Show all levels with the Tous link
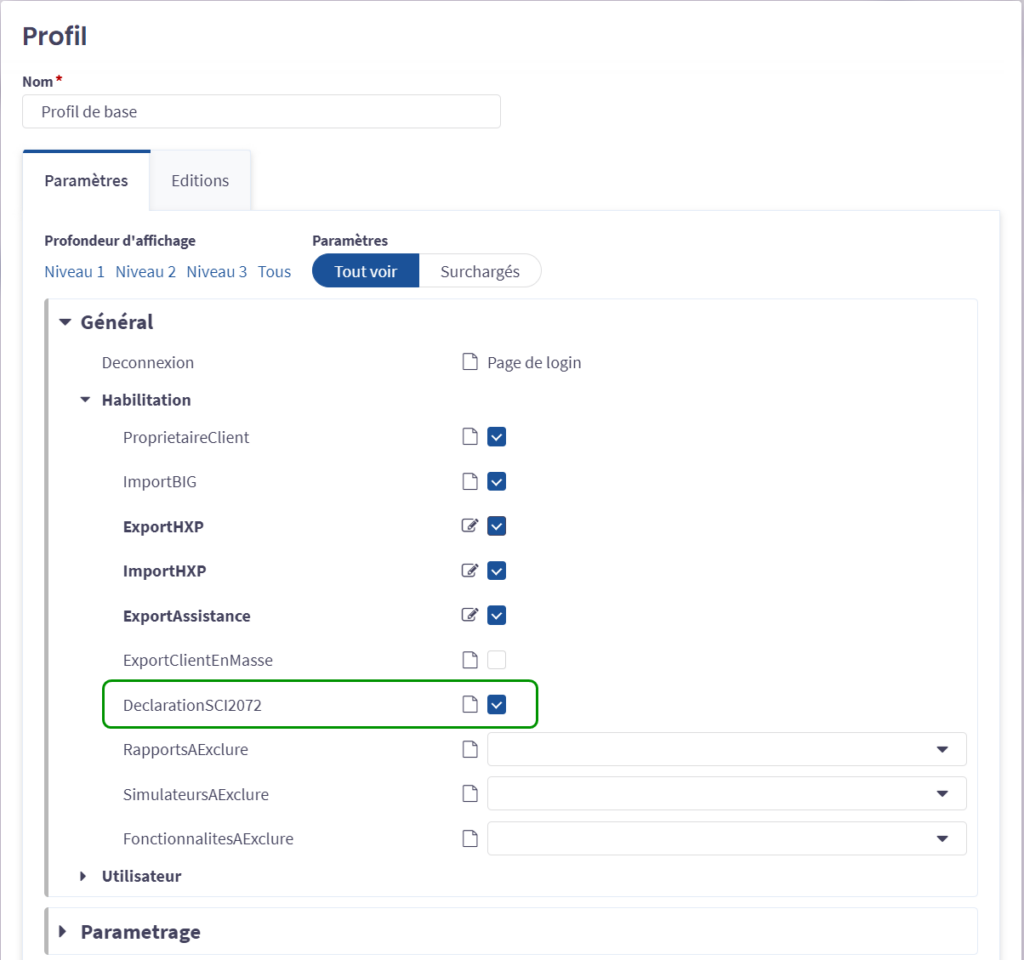 [x=274, y=272]
